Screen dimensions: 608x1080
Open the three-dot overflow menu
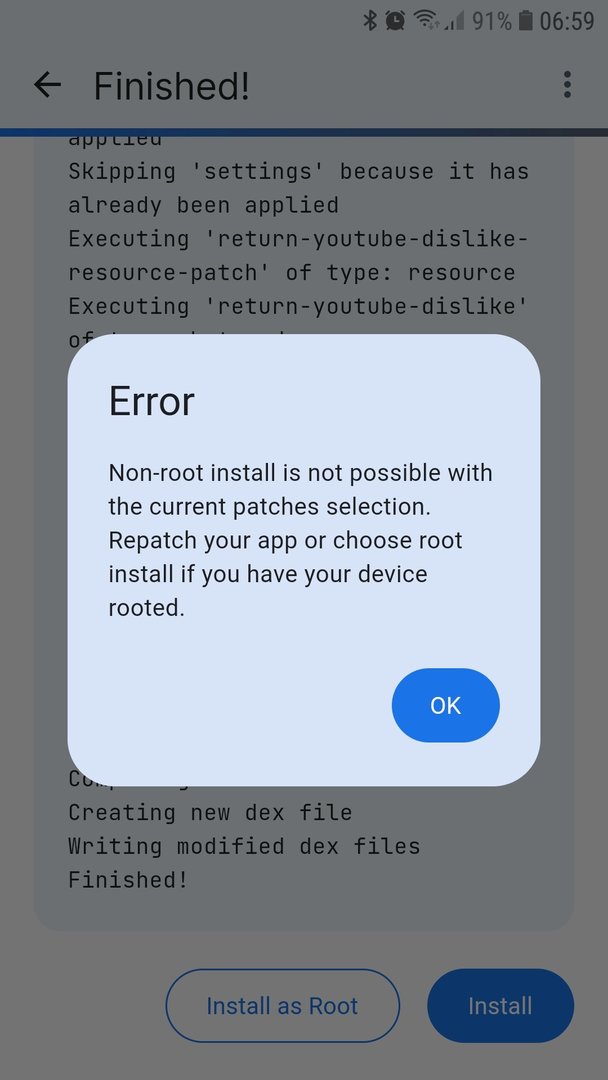[567, 85]
